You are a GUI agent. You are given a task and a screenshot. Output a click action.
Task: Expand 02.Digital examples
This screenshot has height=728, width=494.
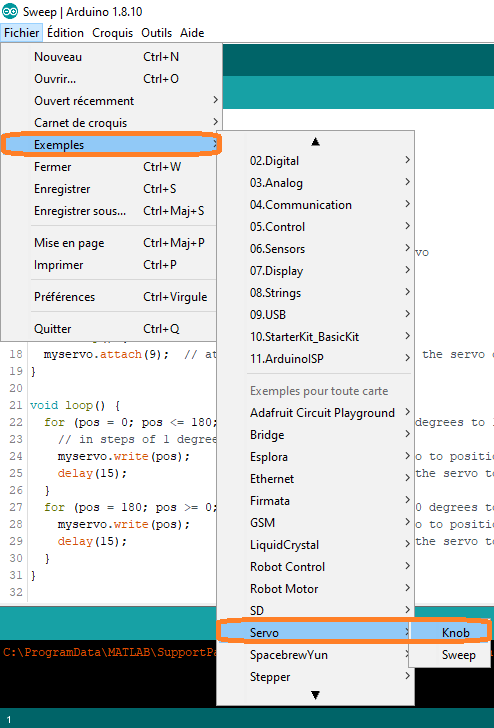pyautogui.click(x=316, y=161)
